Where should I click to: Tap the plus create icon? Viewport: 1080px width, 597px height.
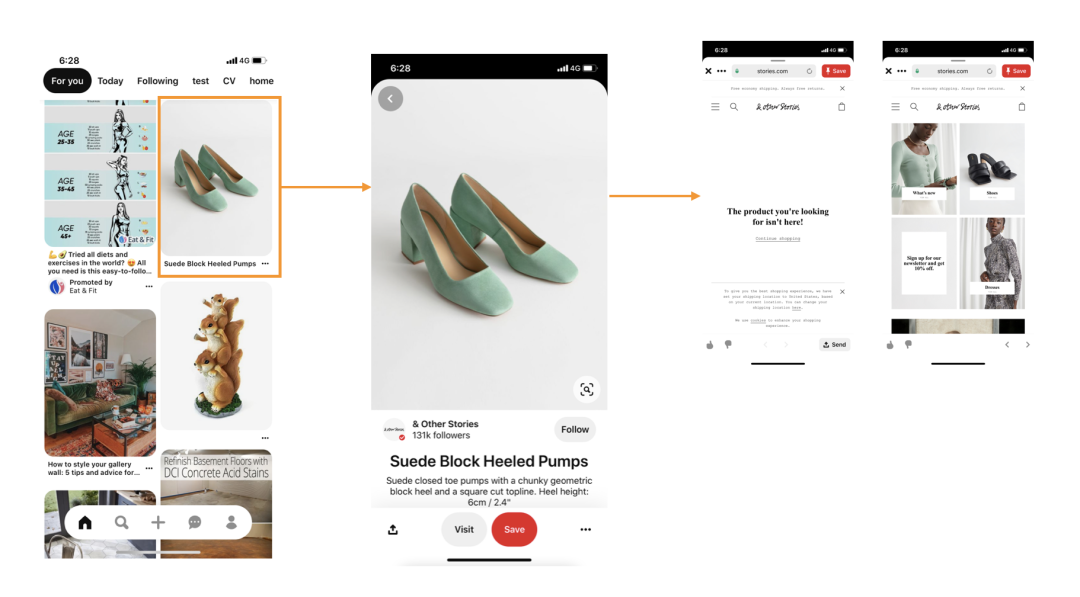(158, 523)
